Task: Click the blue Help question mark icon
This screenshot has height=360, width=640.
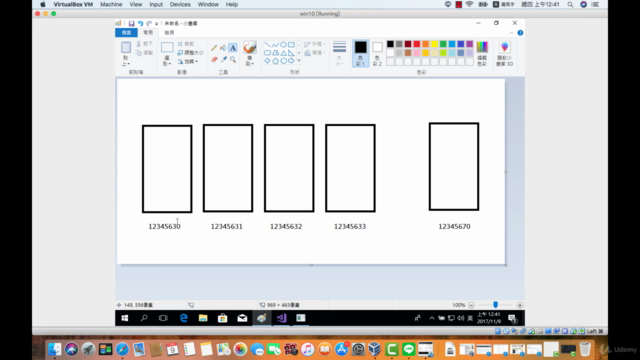Action: click(520, 33)
